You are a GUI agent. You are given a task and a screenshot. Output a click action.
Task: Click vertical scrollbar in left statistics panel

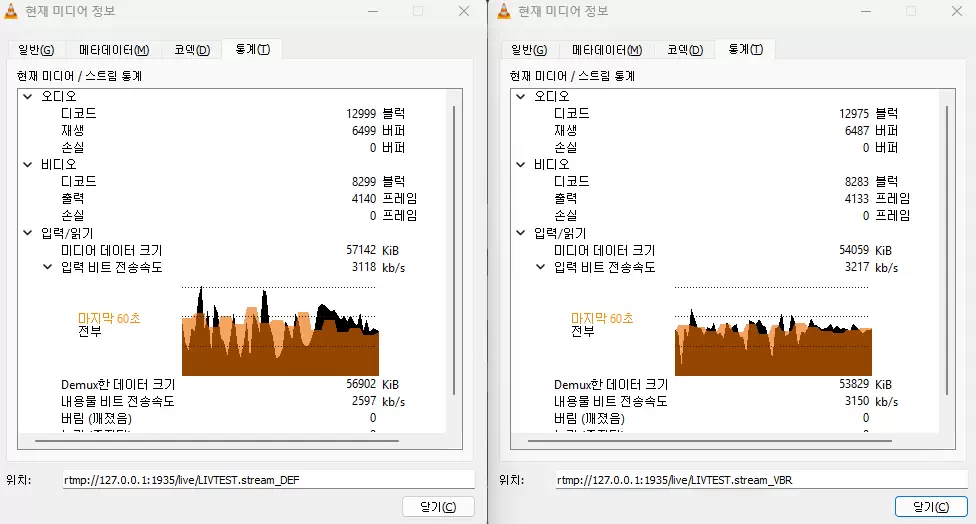pyautogui.click(x=454, y=249)
